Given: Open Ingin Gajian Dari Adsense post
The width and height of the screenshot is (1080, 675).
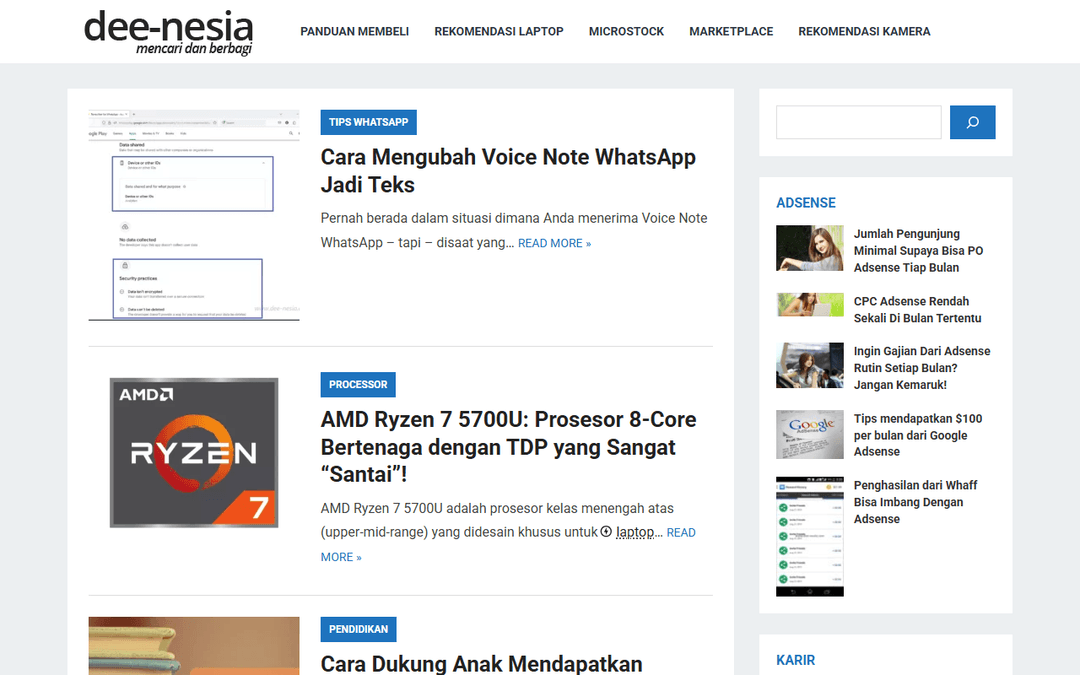Looking at the screenshot, I should 922,368.
